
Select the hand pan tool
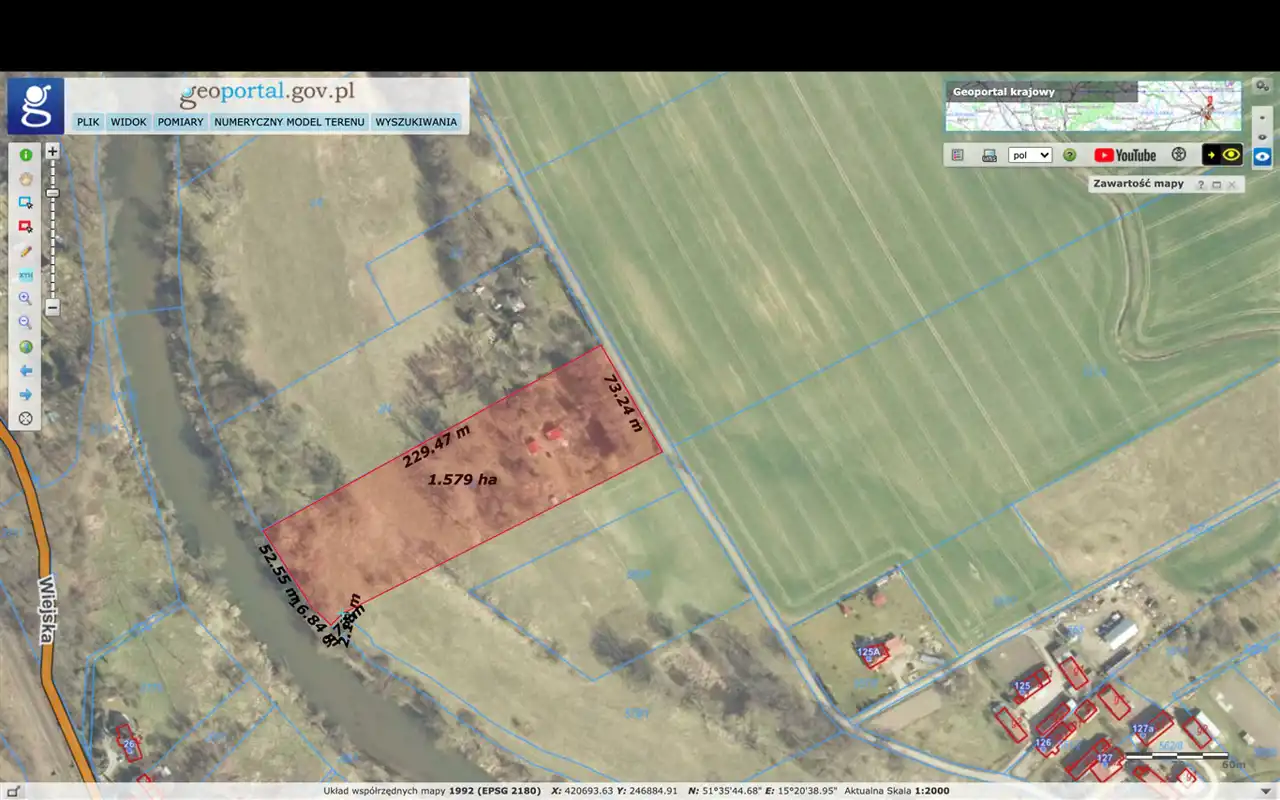(x=26, y=179)
